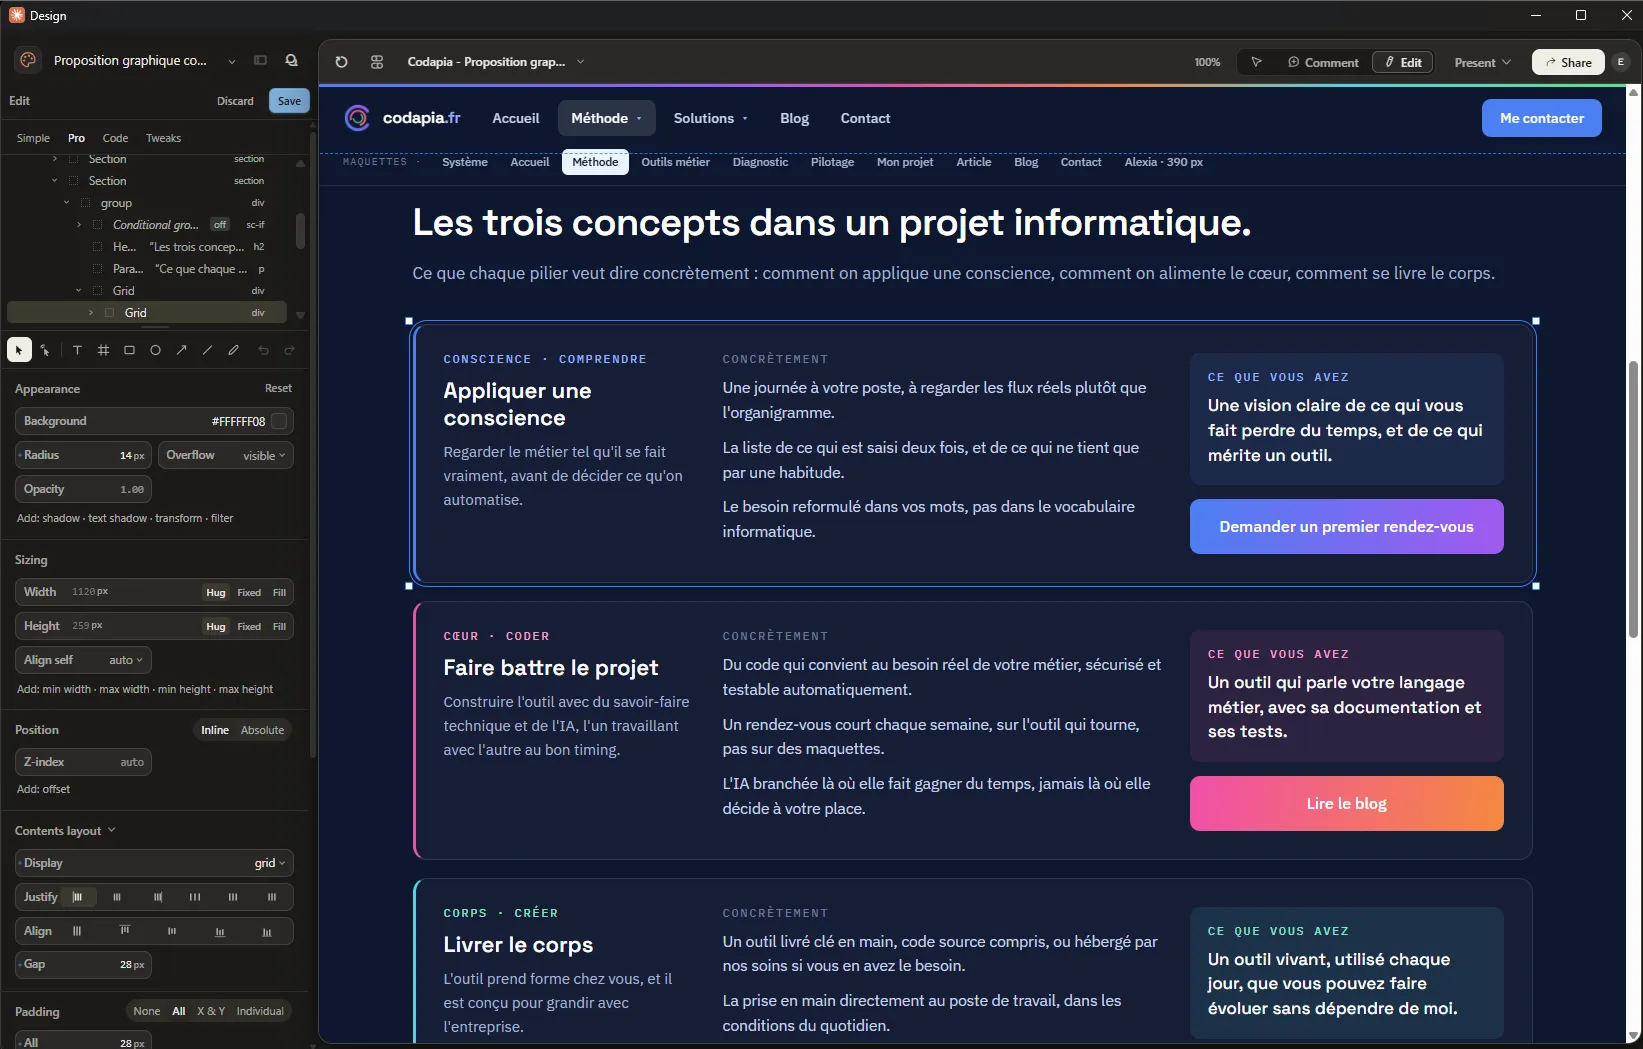Open the Present dropdown
1643x1049 pixels.
point(1482,62)
